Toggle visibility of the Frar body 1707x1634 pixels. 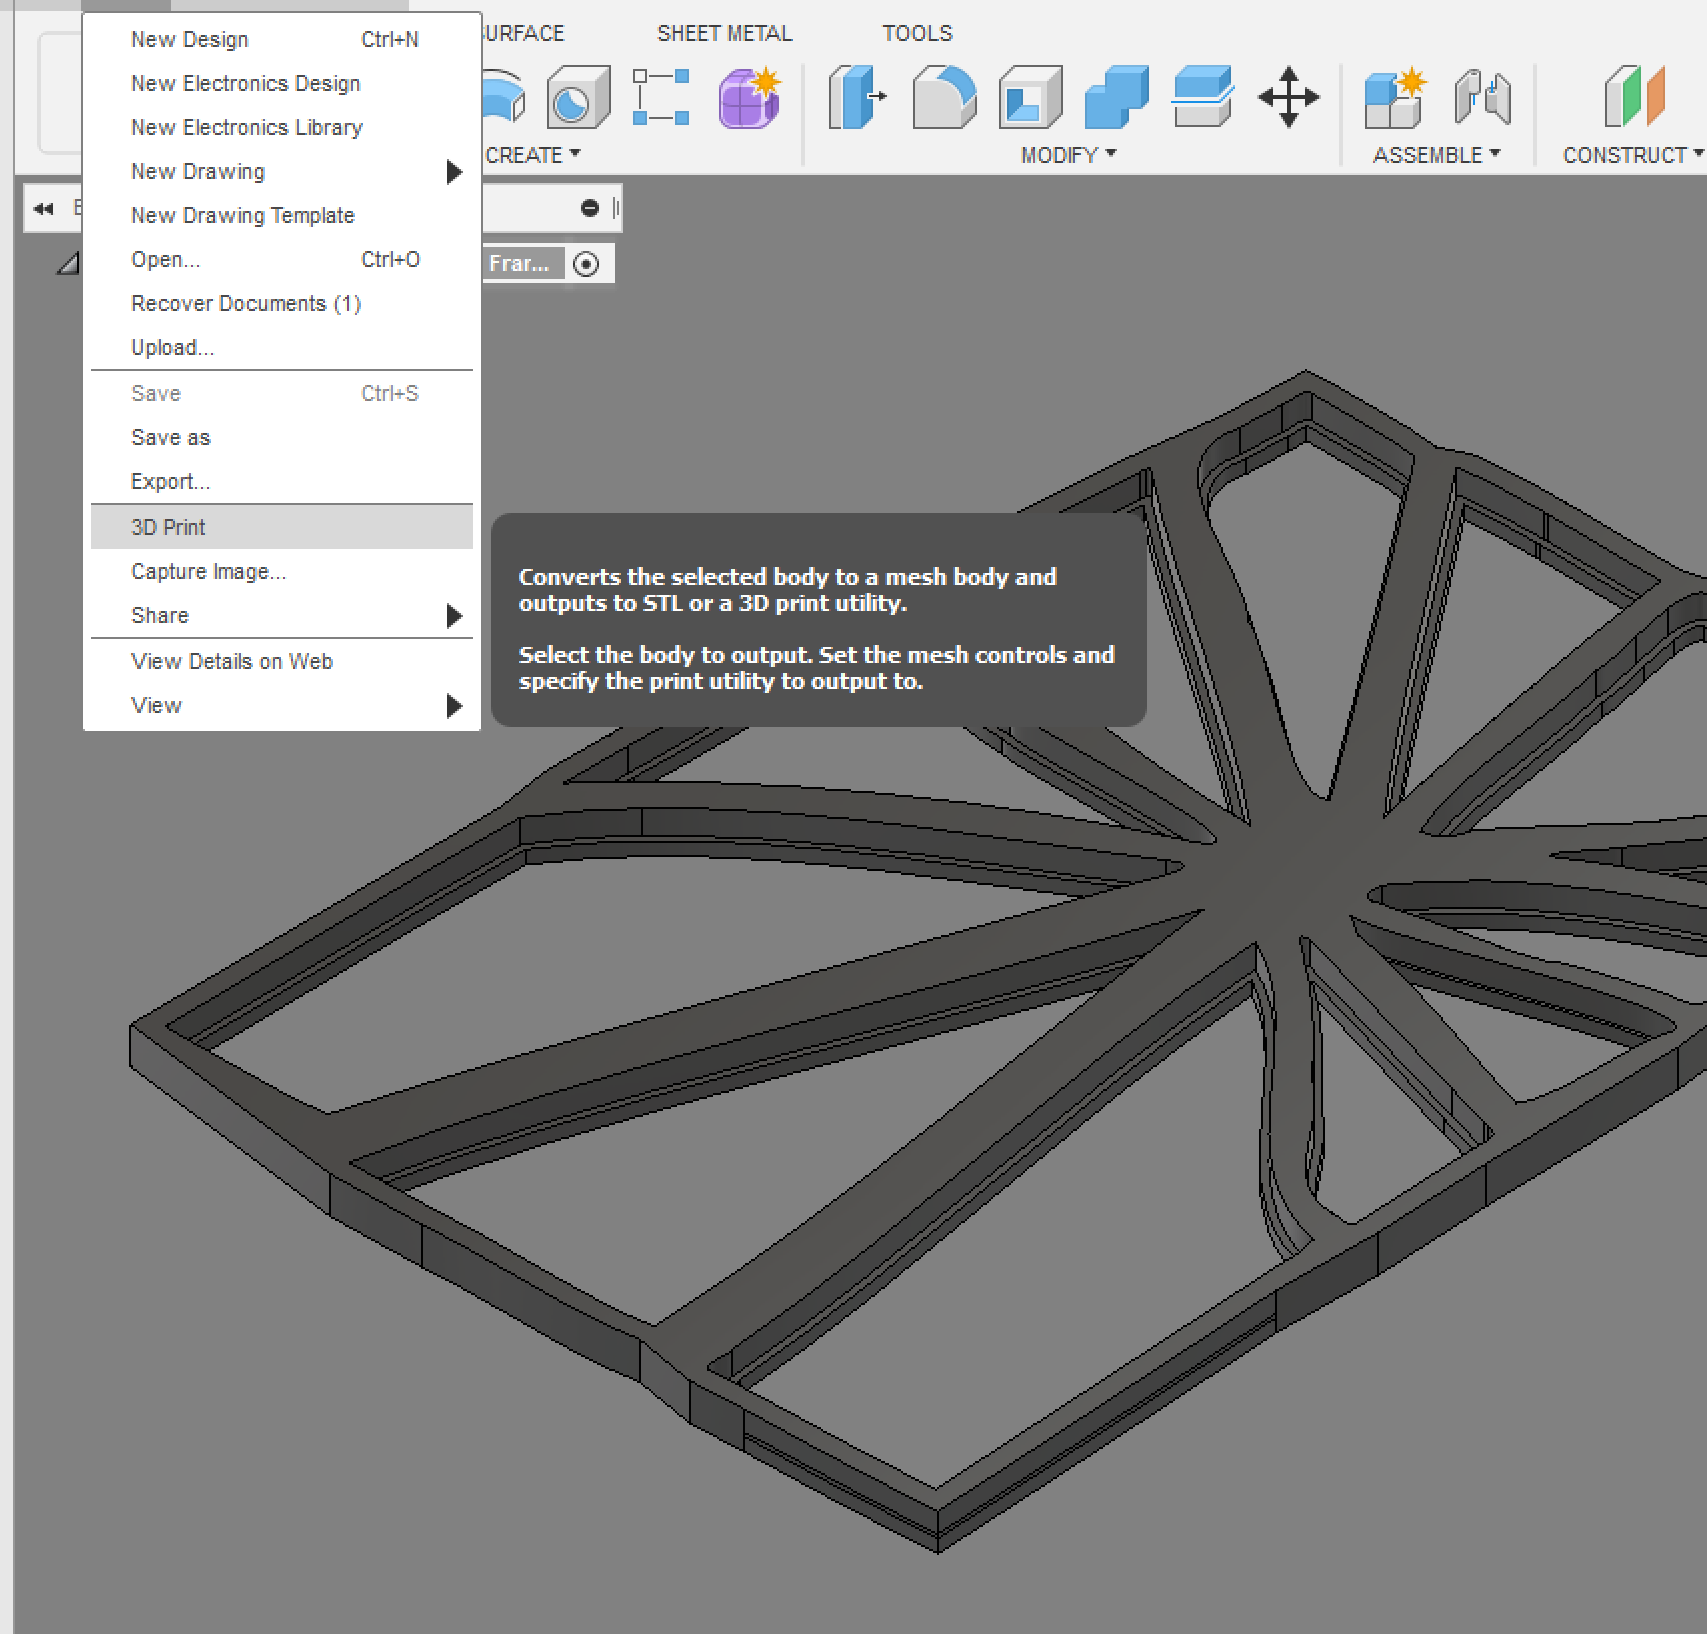click(587, 263)
